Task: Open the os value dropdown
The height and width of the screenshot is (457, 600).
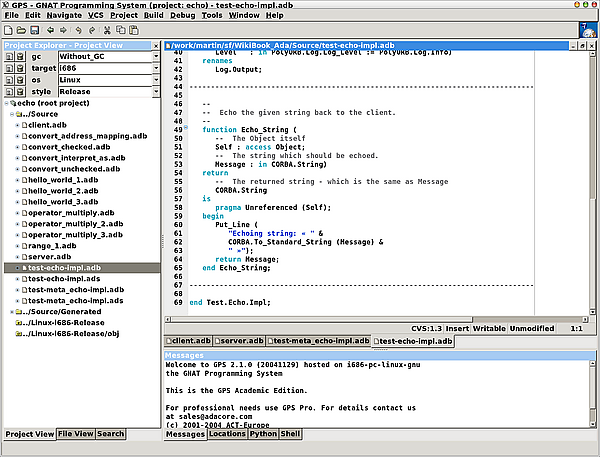Action: point(156,80)
